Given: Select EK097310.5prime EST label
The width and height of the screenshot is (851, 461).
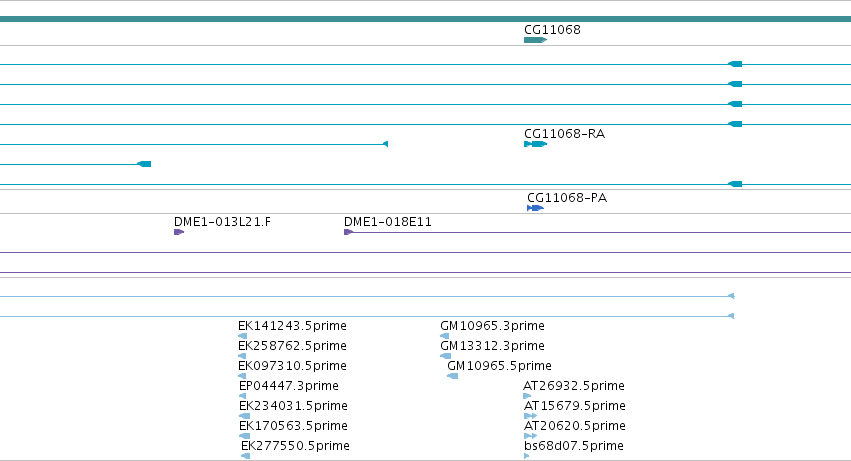Looking at the screenshot, I should coord(292,366).
